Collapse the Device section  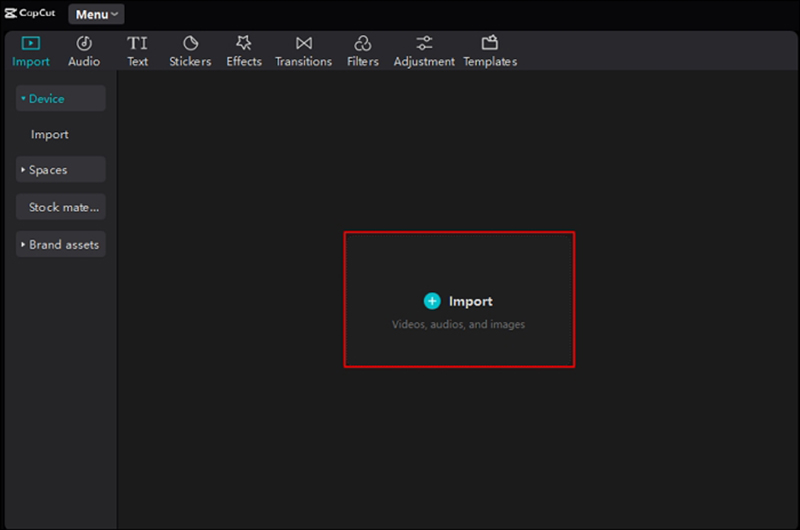[60, 99]
